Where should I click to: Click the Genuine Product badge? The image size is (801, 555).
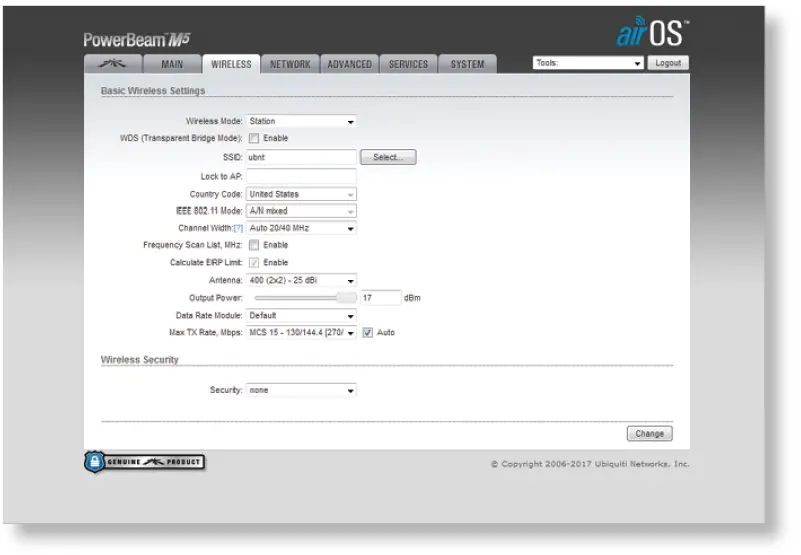point(145,462)
